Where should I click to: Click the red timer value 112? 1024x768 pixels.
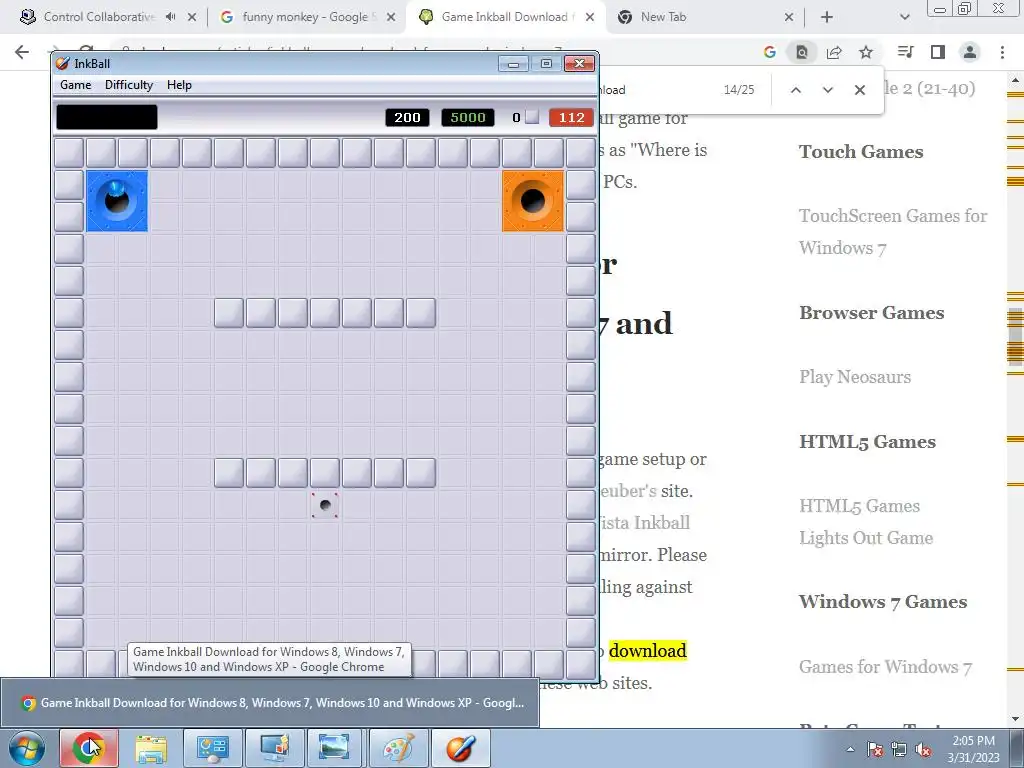(x=571, y=118)
